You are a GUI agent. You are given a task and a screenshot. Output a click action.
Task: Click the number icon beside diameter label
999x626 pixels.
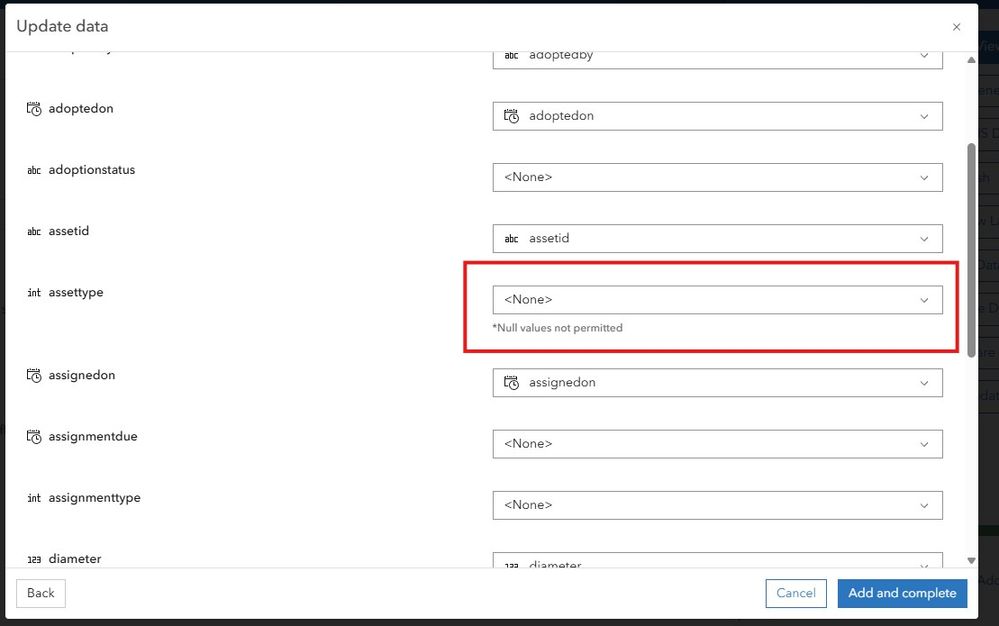pos(34,559)
